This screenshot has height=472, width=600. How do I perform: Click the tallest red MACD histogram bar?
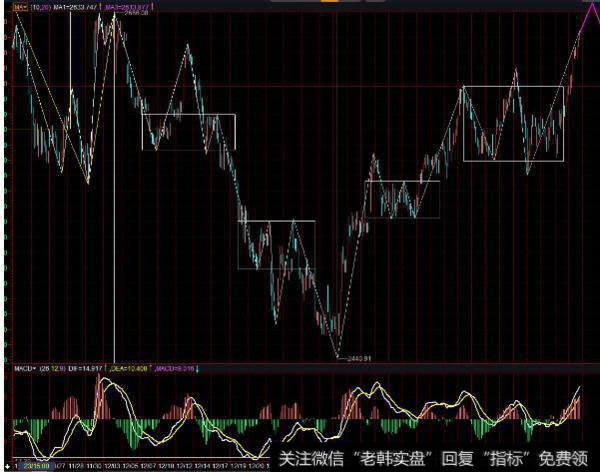(x=101, y=398)
